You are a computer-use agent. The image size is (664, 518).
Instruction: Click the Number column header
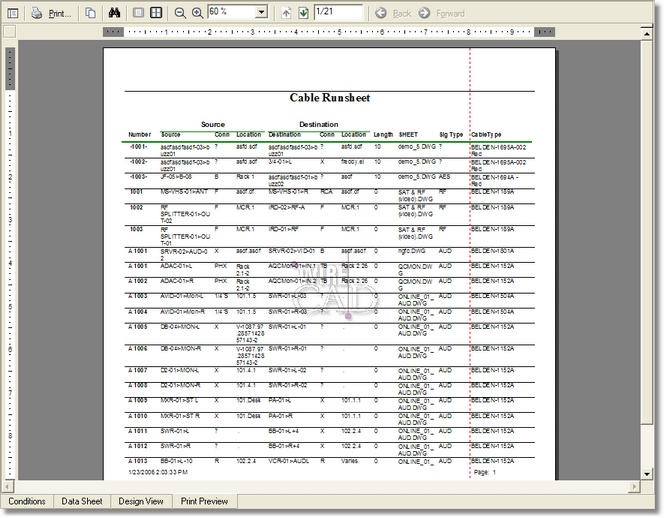point(139,135)
